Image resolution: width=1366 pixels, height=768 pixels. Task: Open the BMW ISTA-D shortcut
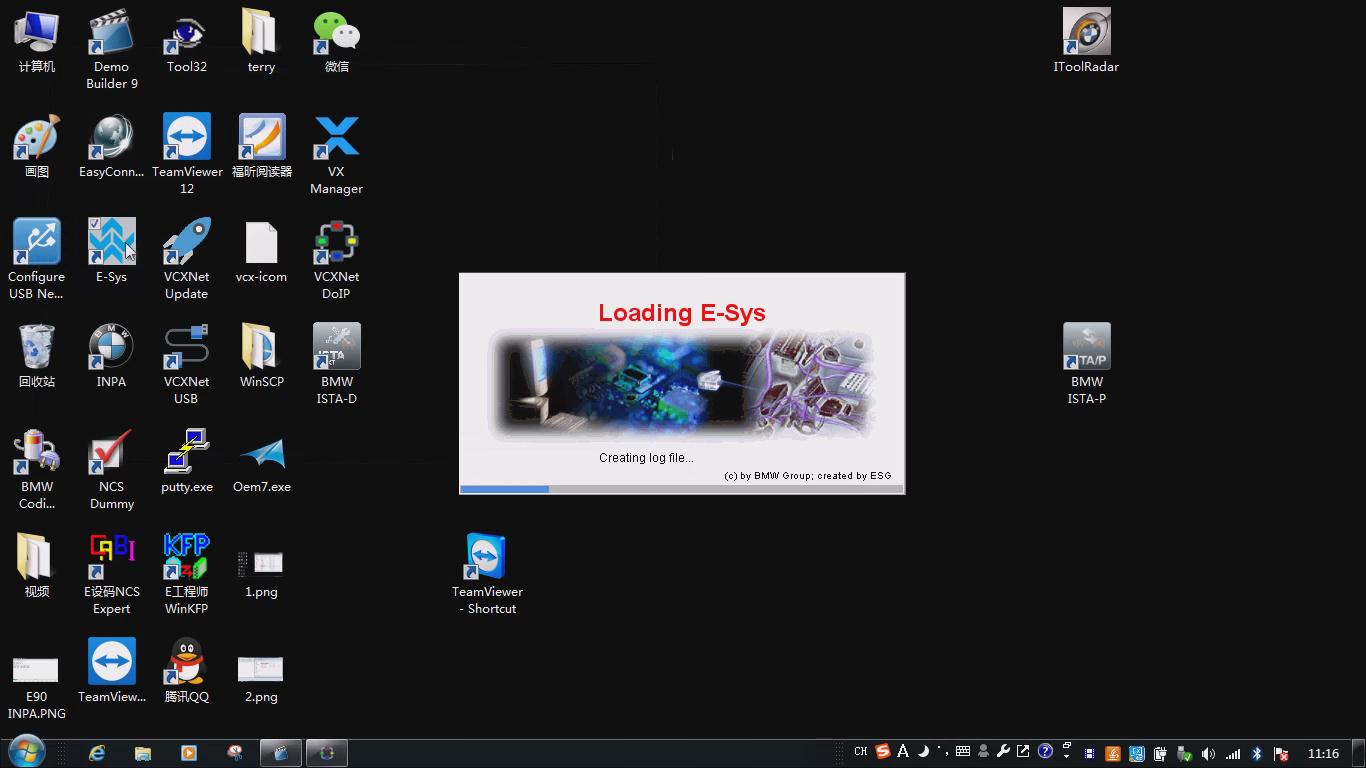[336, 348]
